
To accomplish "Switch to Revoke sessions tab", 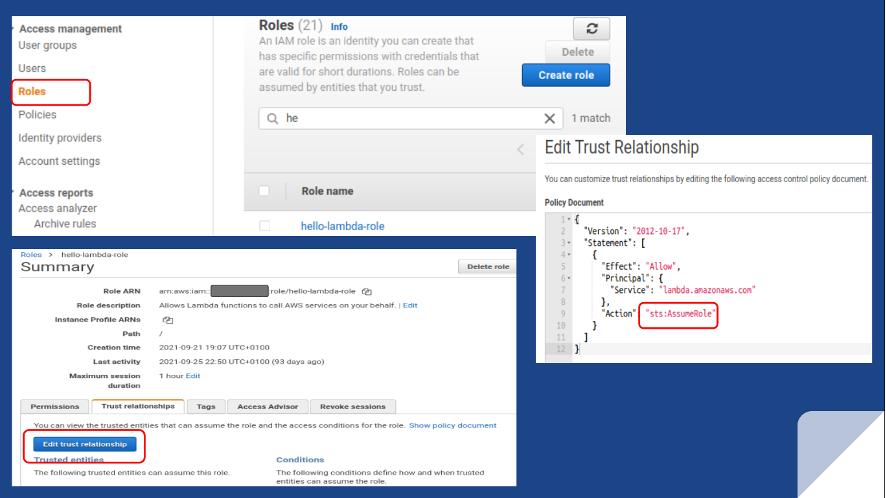I will [x=353, y=406].
